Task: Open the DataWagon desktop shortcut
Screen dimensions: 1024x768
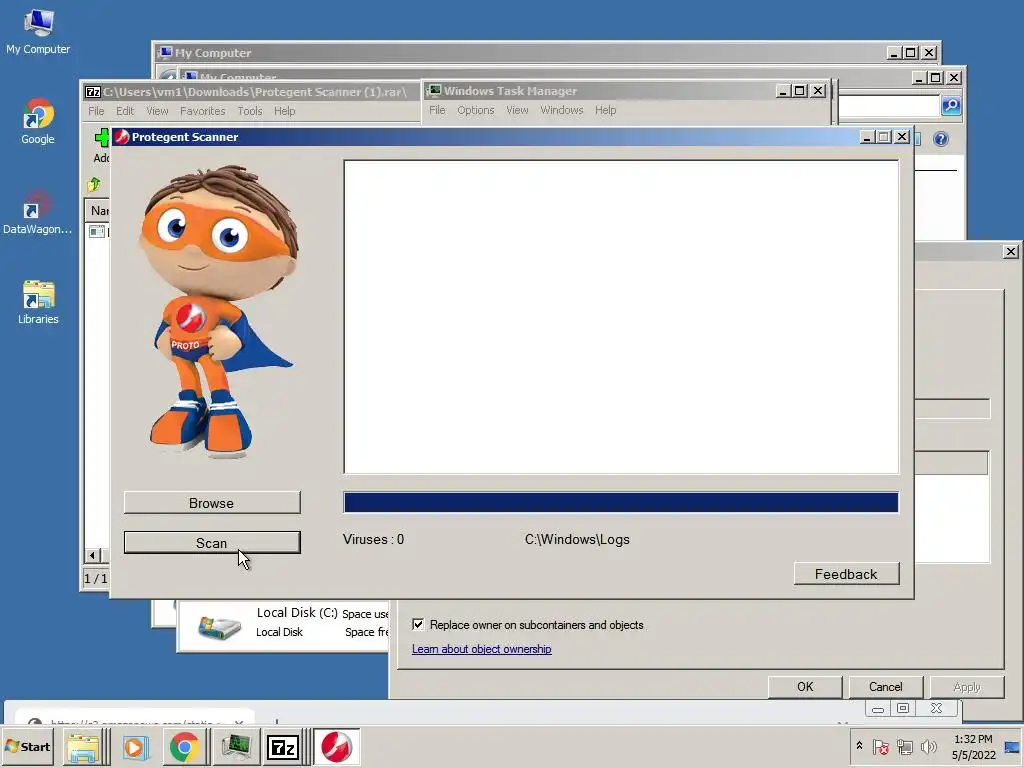Action: (38, 212)
